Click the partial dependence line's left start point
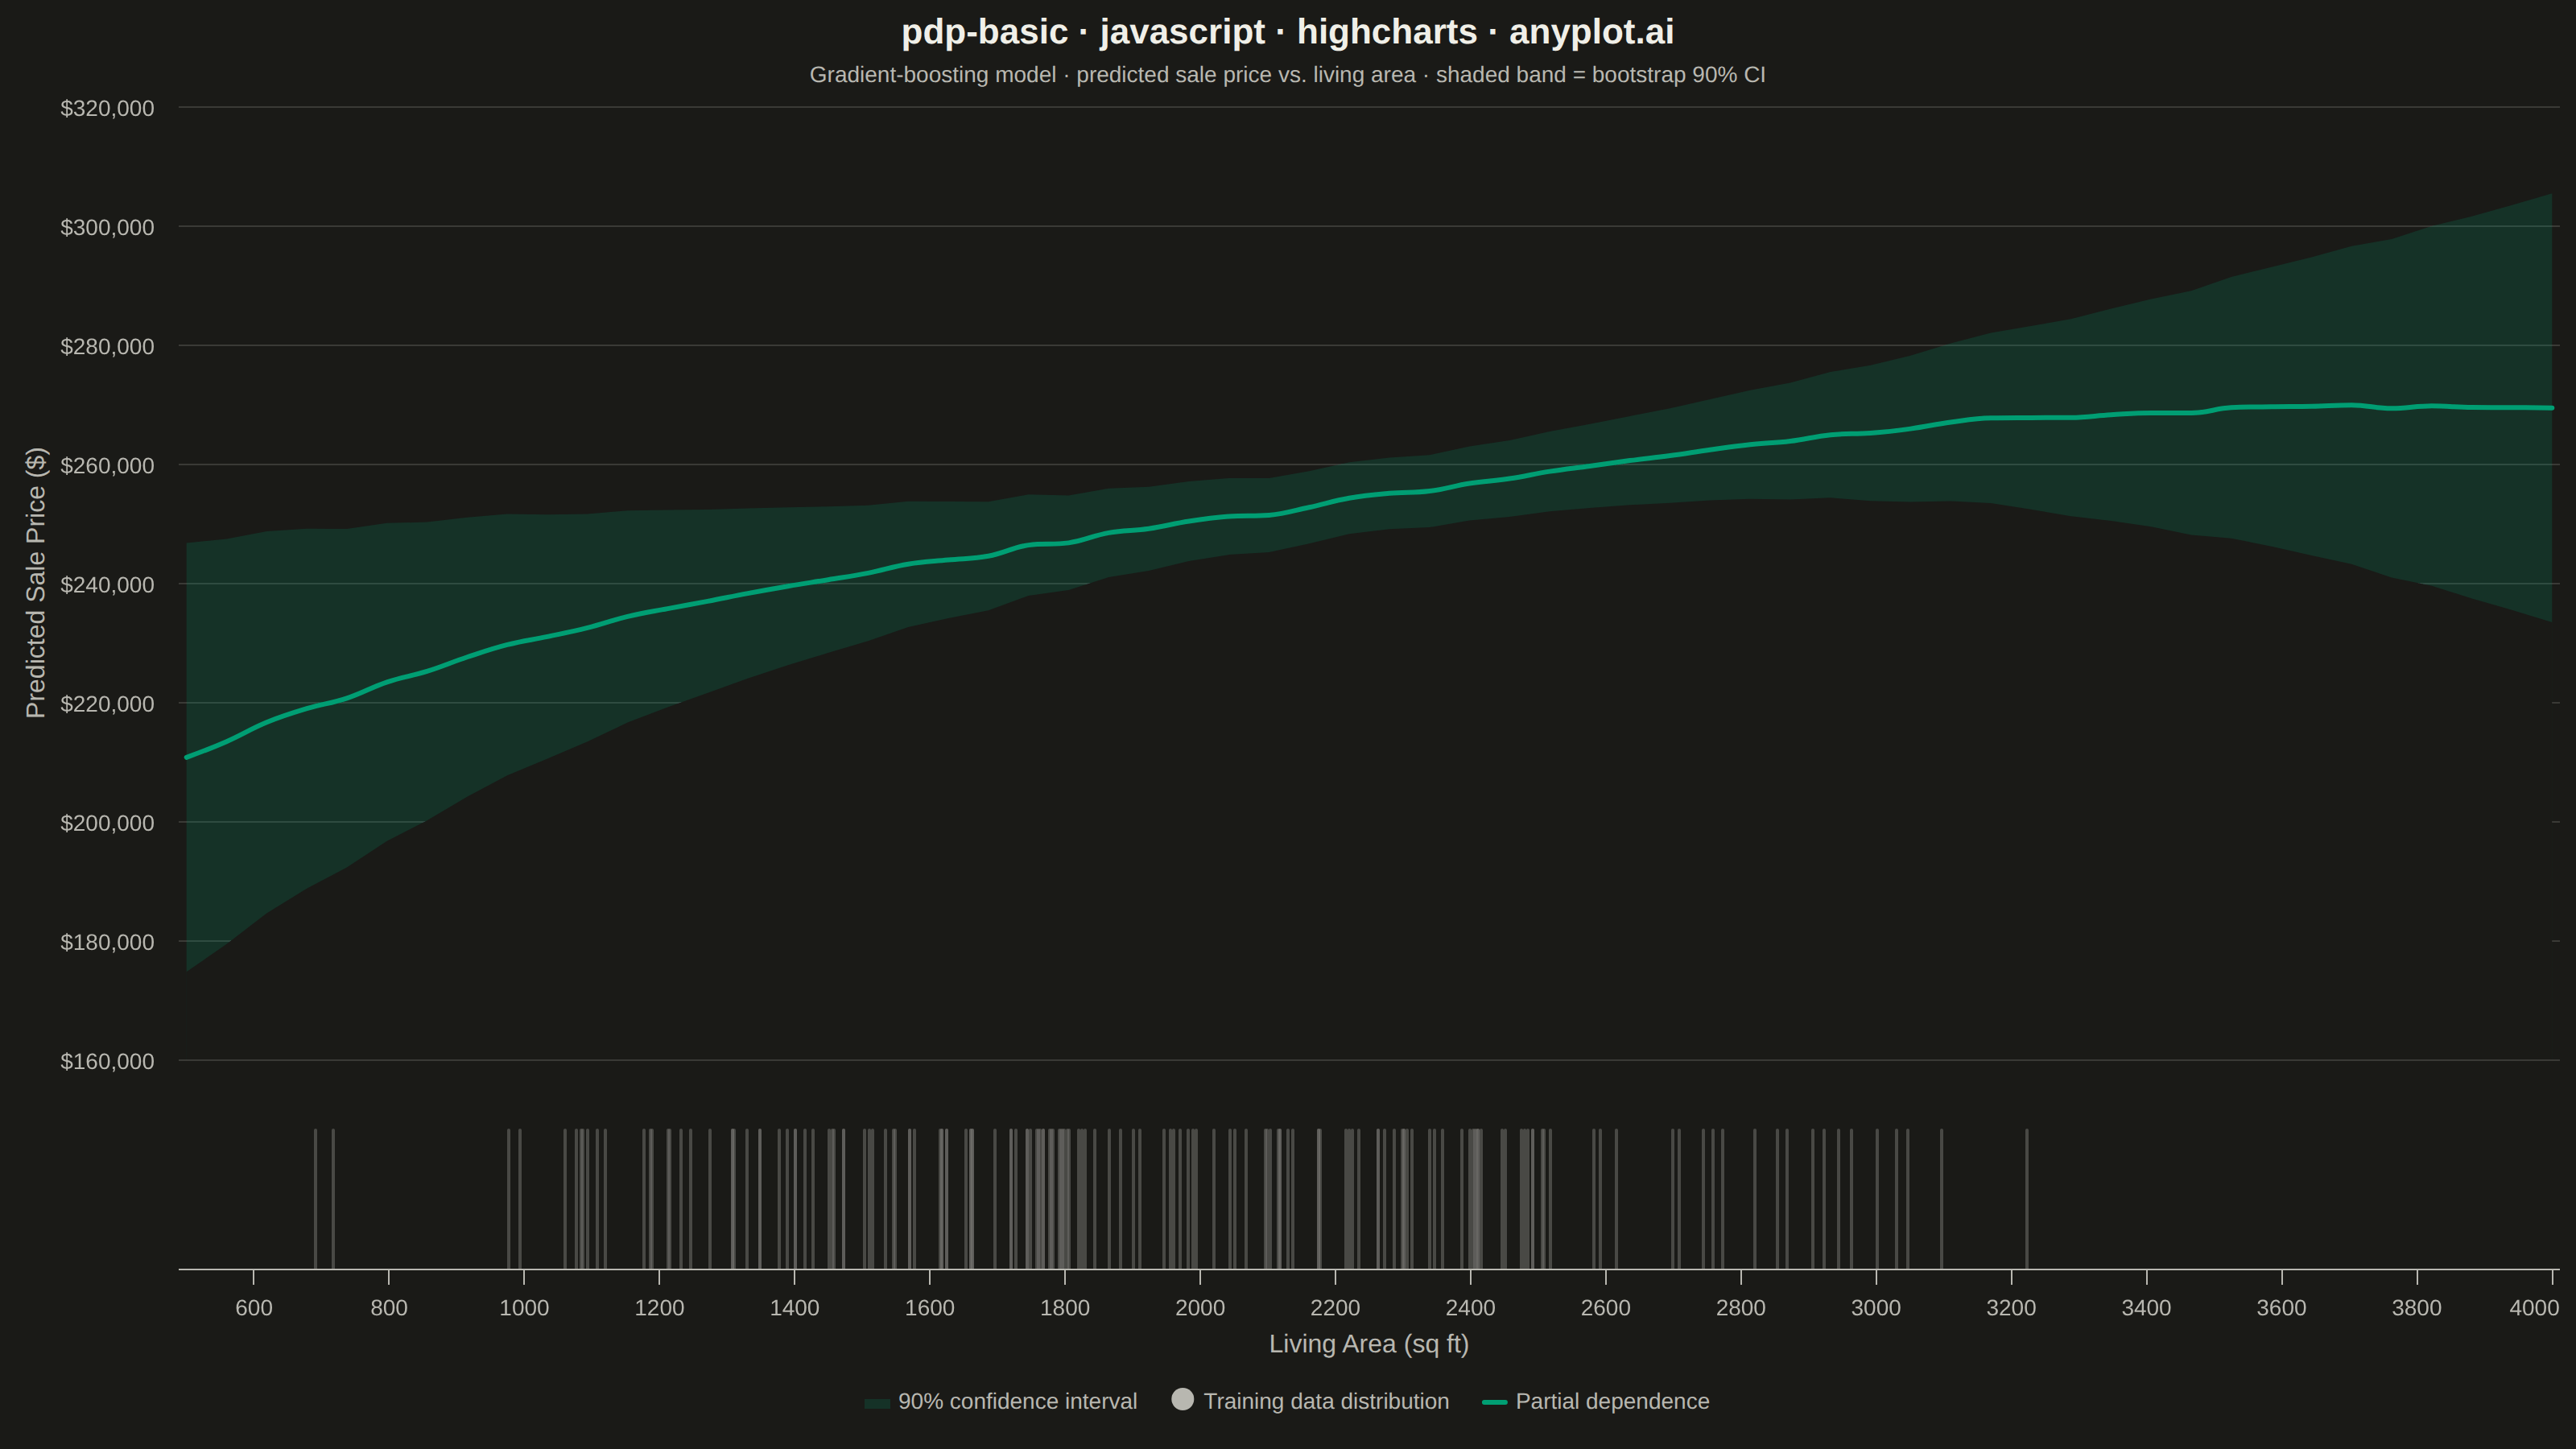 tap(187, 757)
